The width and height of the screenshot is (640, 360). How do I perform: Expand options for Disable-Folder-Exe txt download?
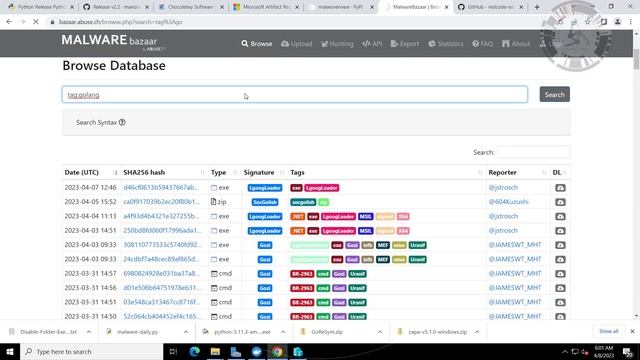(89, 332)
